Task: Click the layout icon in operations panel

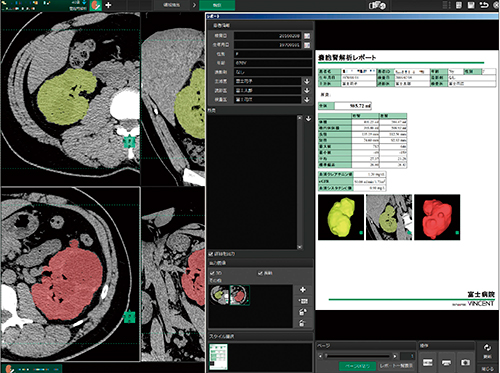Action: pos(427,362)
